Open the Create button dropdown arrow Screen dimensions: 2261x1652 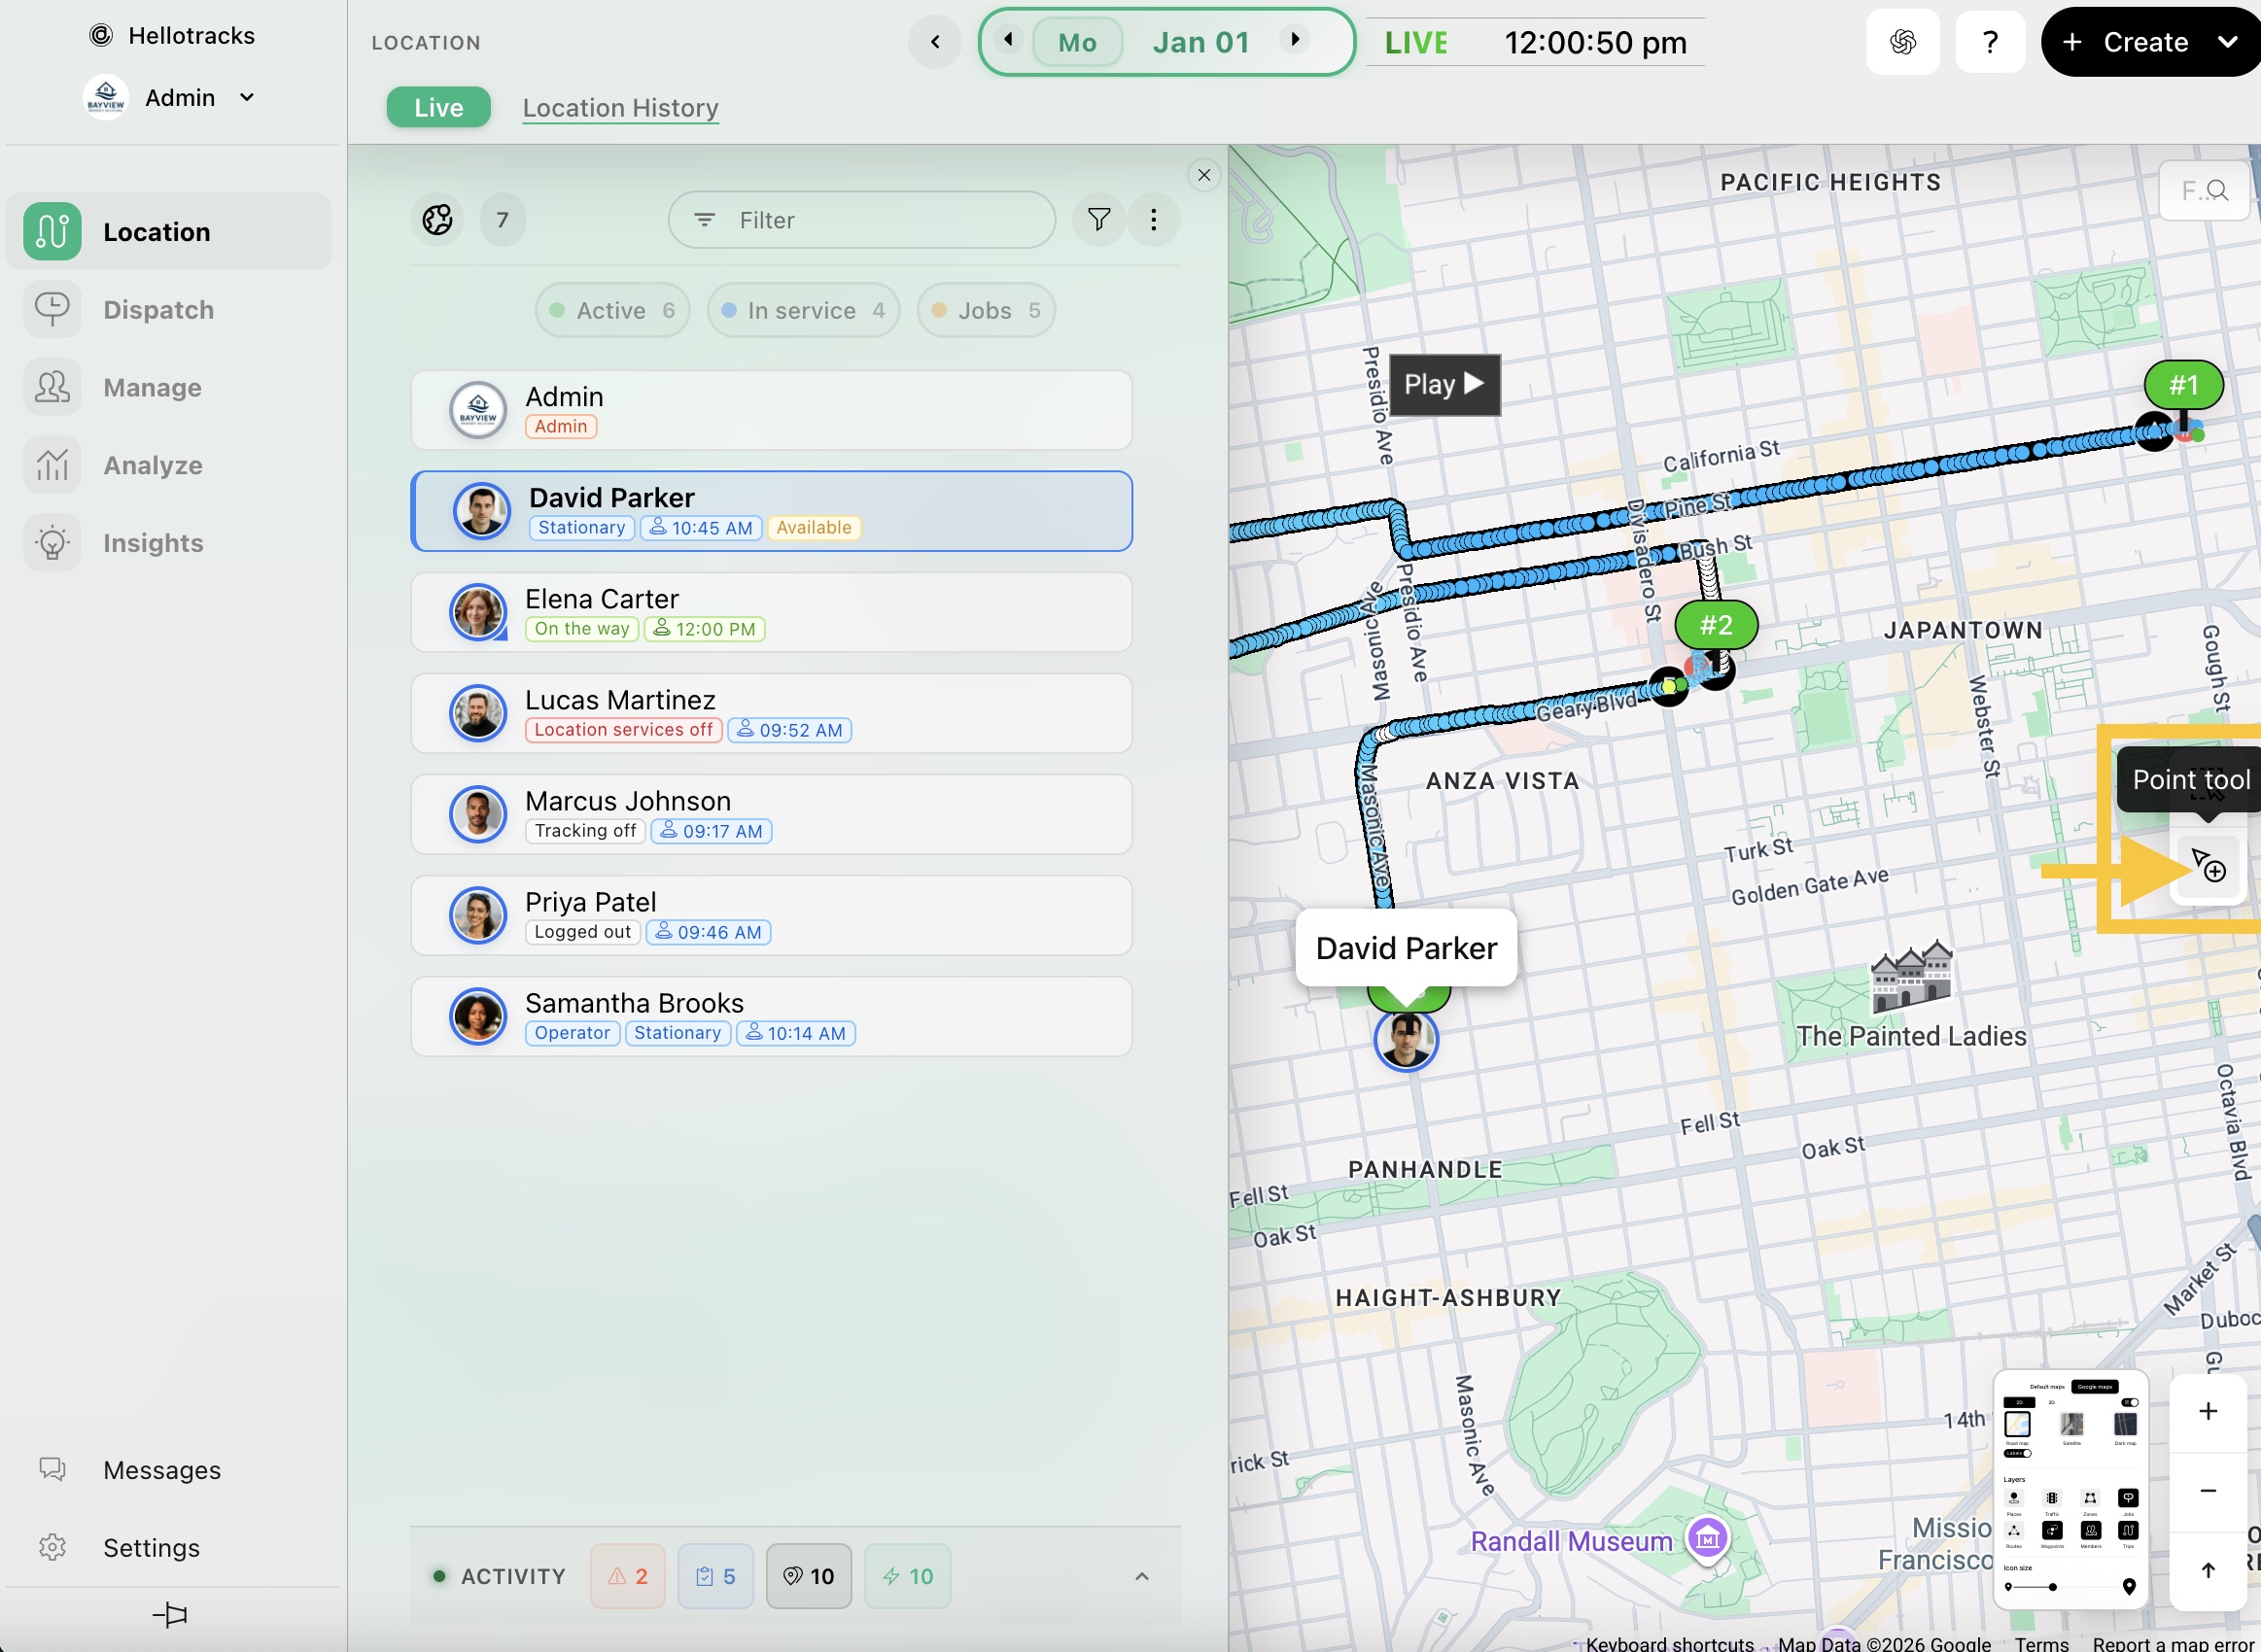[x=2227, y=42]
